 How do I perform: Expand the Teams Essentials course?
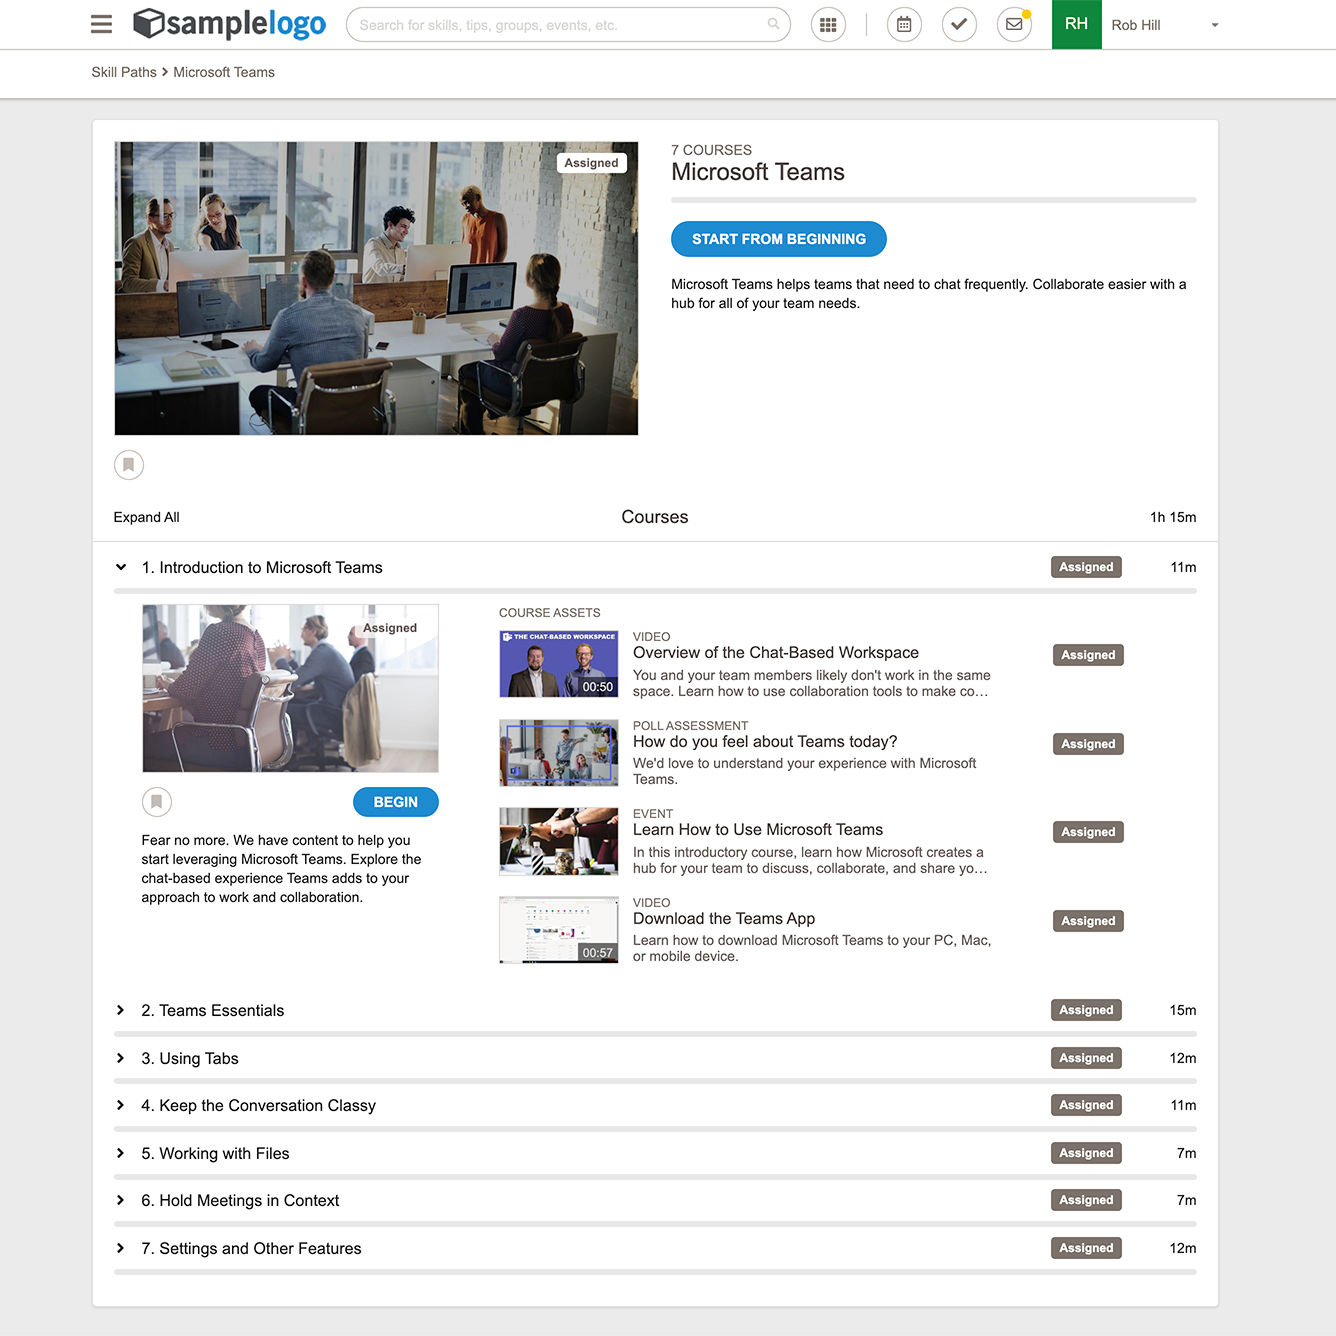(121, 1010)
